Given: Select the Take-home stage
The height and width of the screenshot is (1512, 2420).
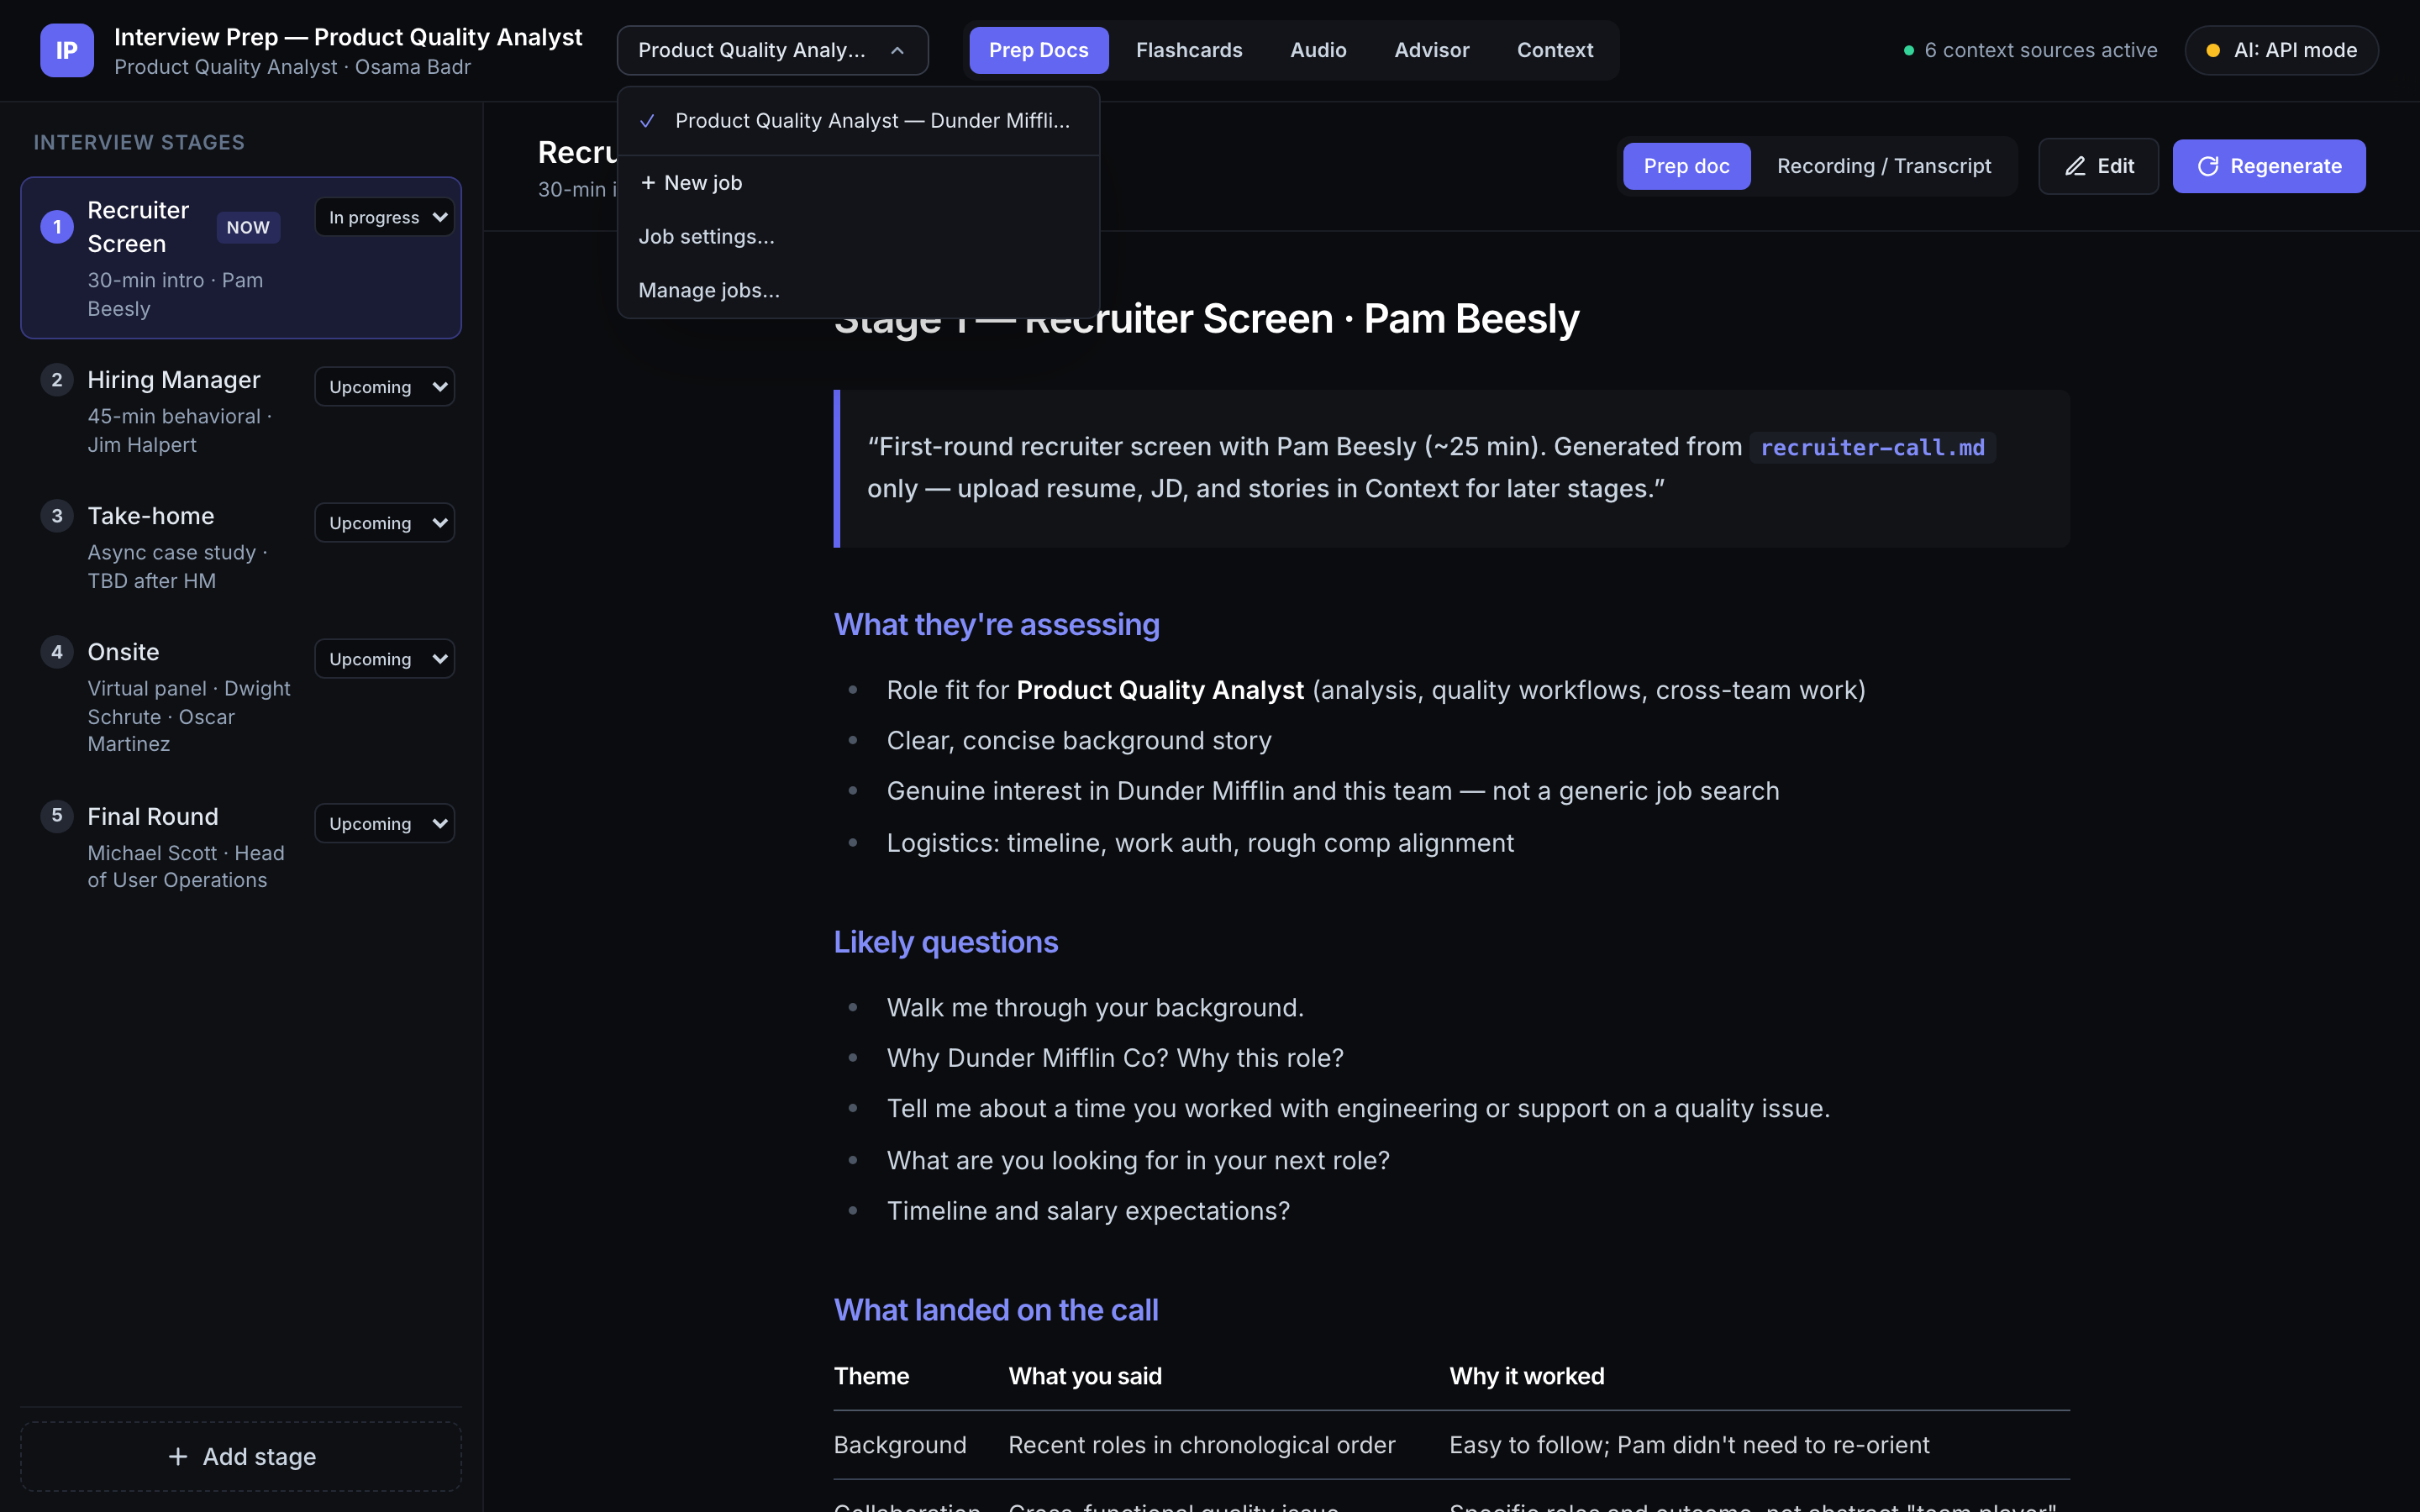Looking at the screenshot, I should [x=241, y=547].
